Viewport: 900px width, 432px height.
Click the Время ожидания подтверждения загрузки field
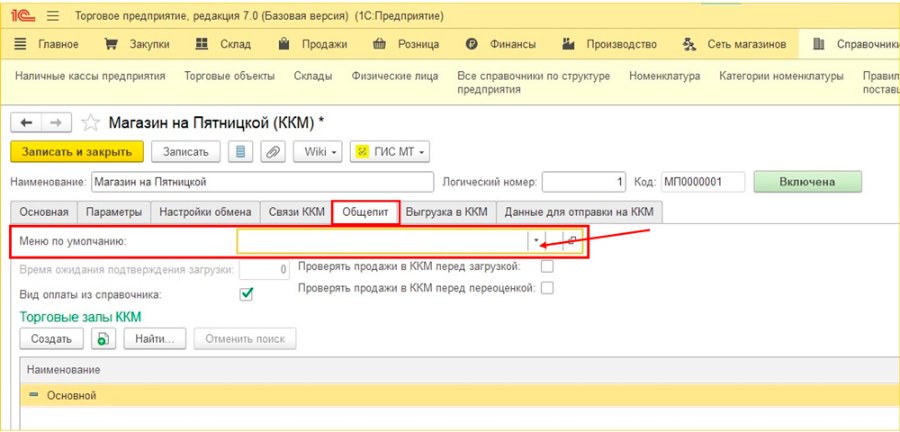point(264,269)
